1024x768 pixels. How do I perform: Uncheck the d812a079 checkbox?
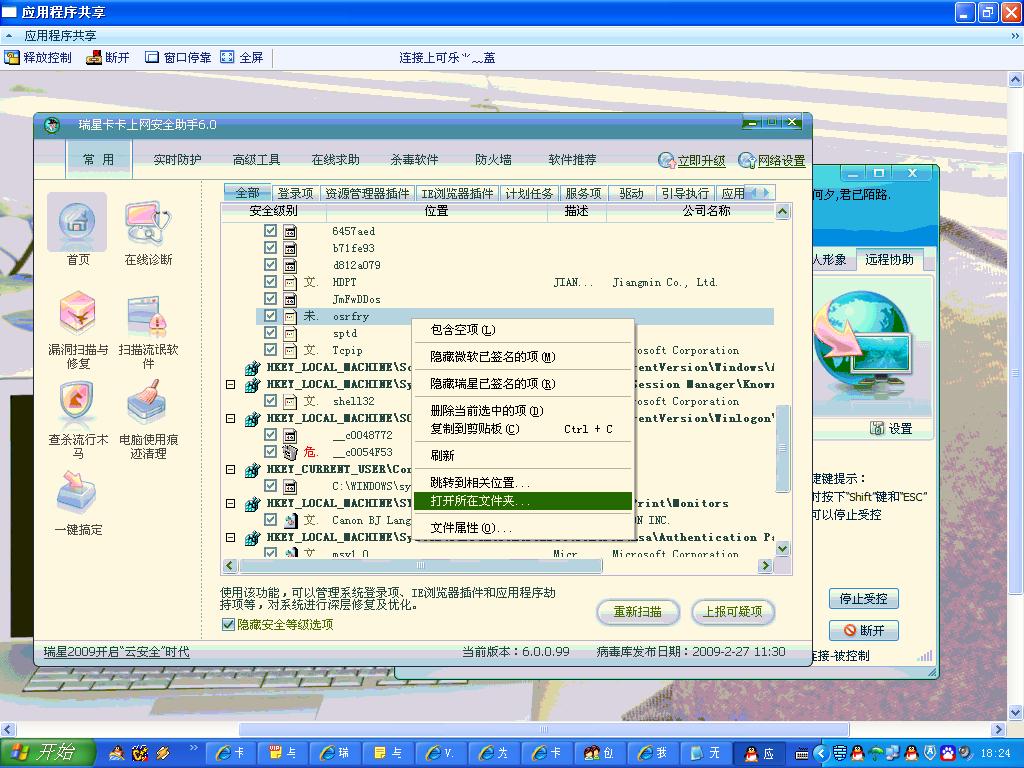[270, 264]
